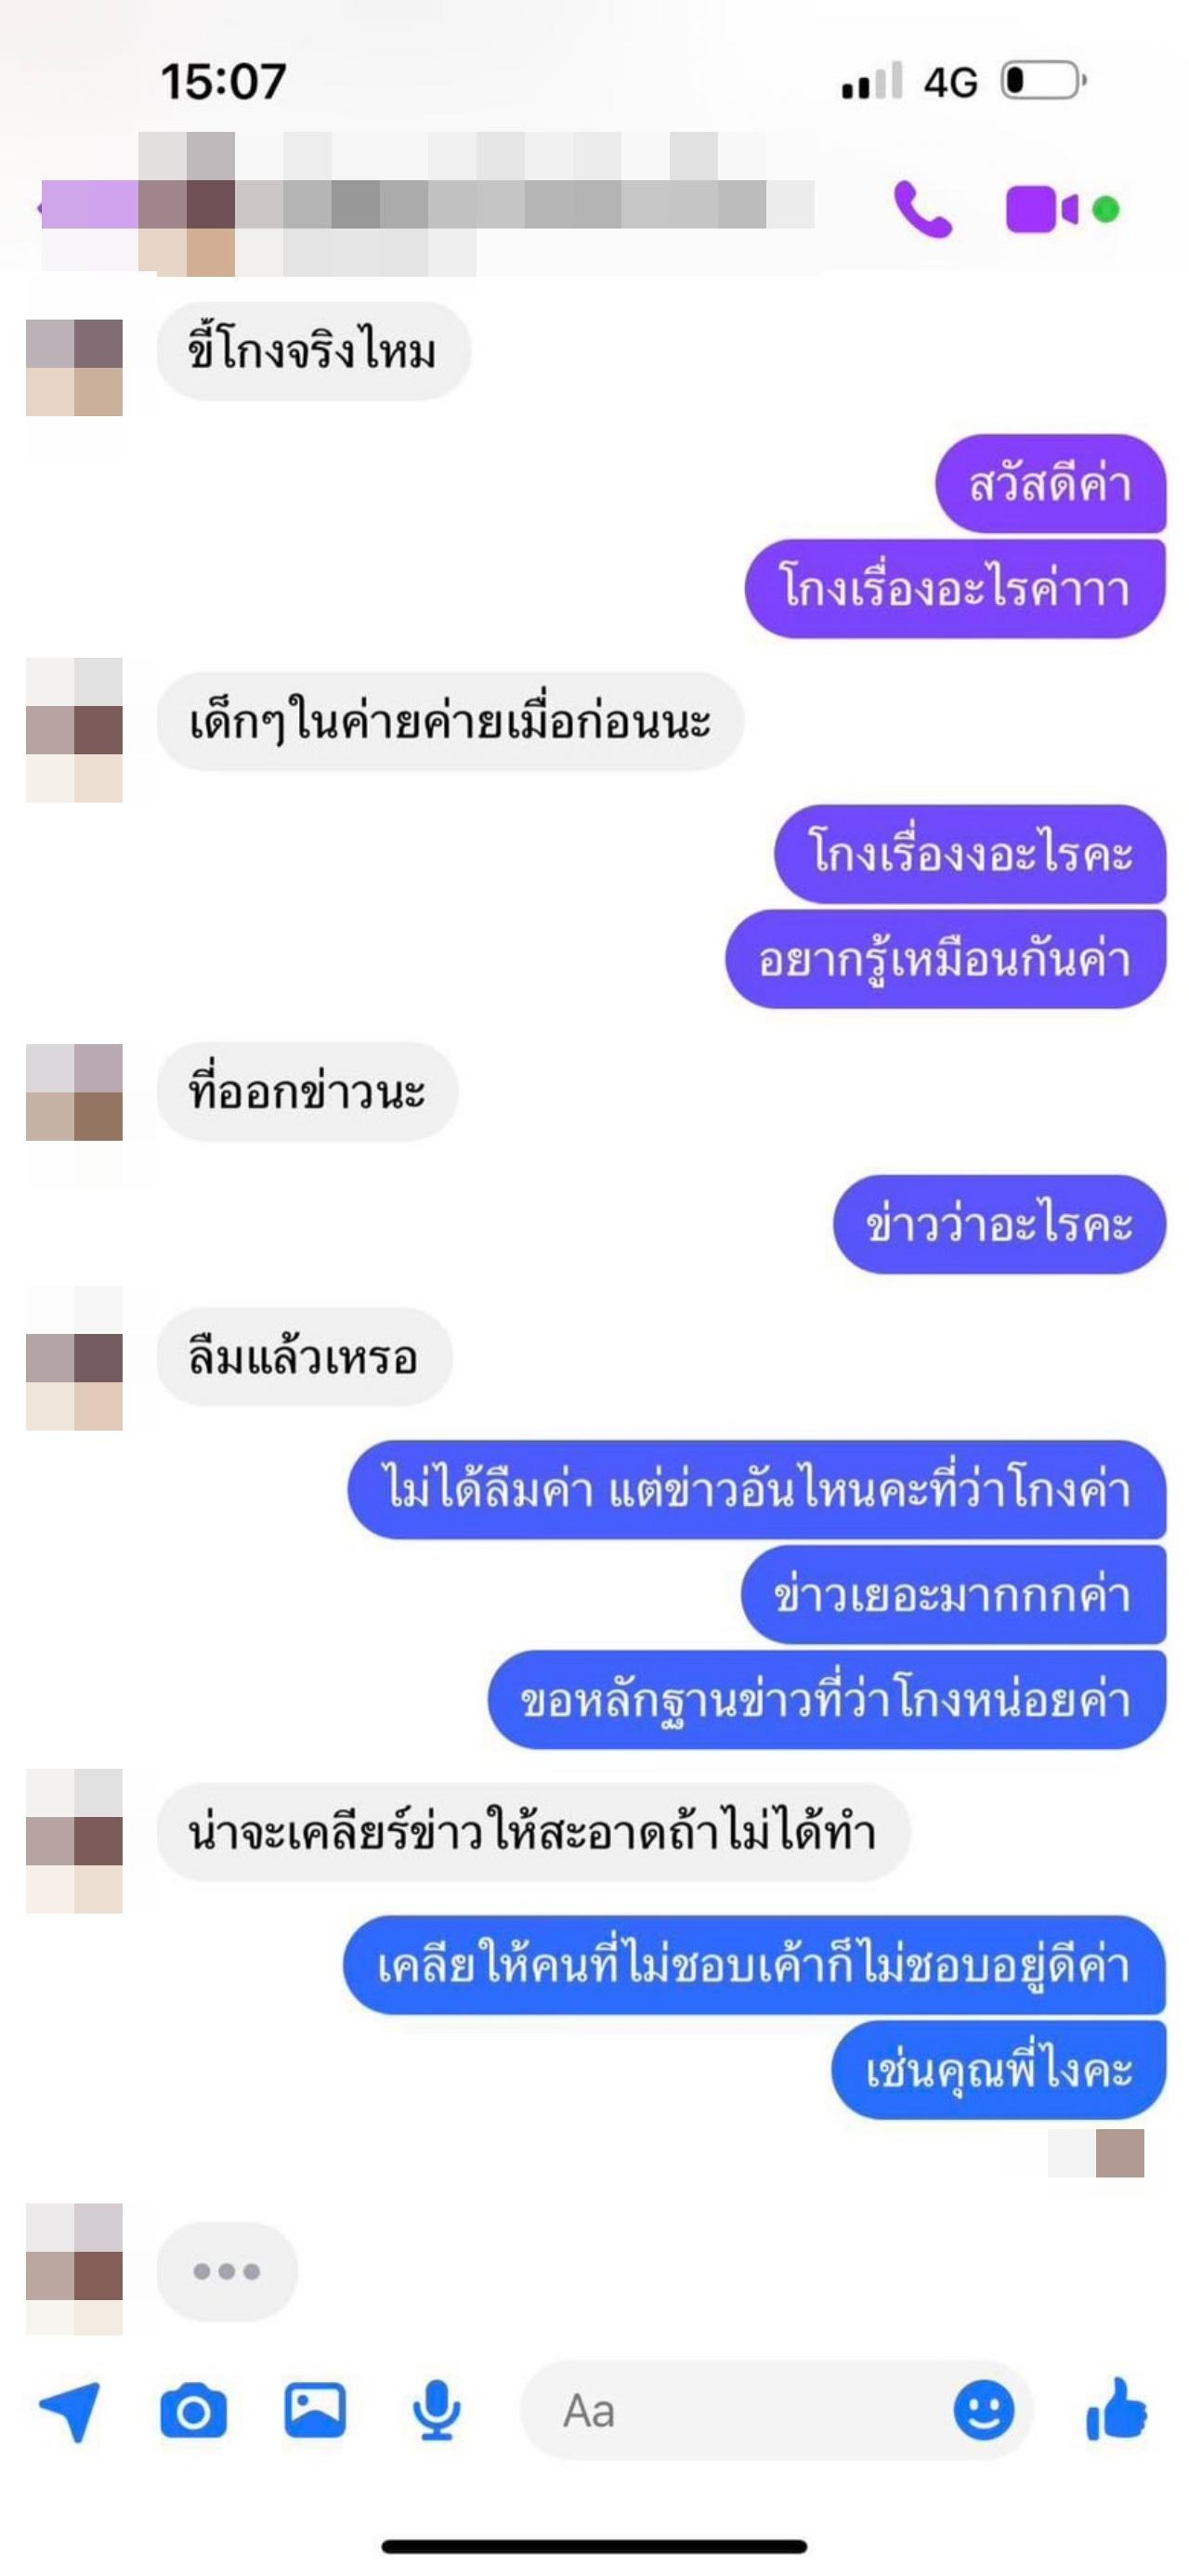Open the blurred contact name in the header
The image size is (1189, 2576).
[475, 204]
